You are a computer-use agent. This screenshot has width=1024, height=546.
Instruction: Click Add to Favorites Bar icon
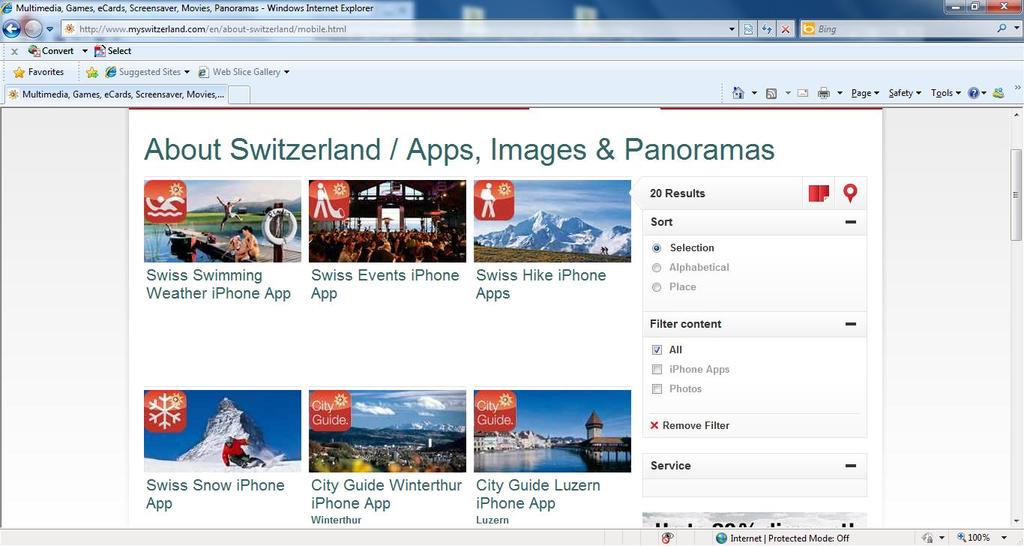point(92,72)
